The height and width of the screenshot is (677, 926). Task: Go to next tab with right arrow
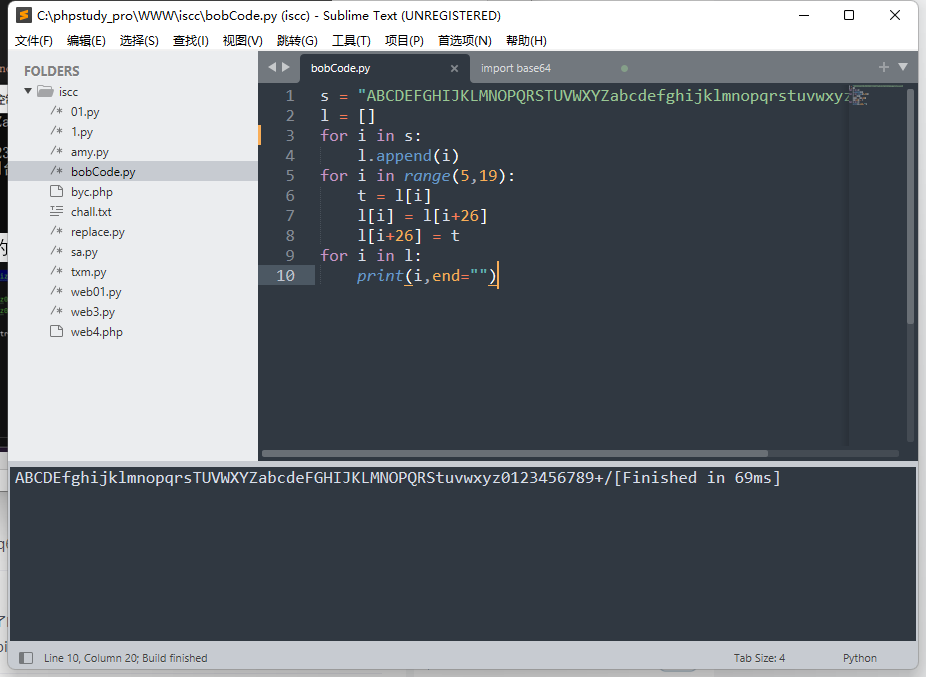coord(286,67)
